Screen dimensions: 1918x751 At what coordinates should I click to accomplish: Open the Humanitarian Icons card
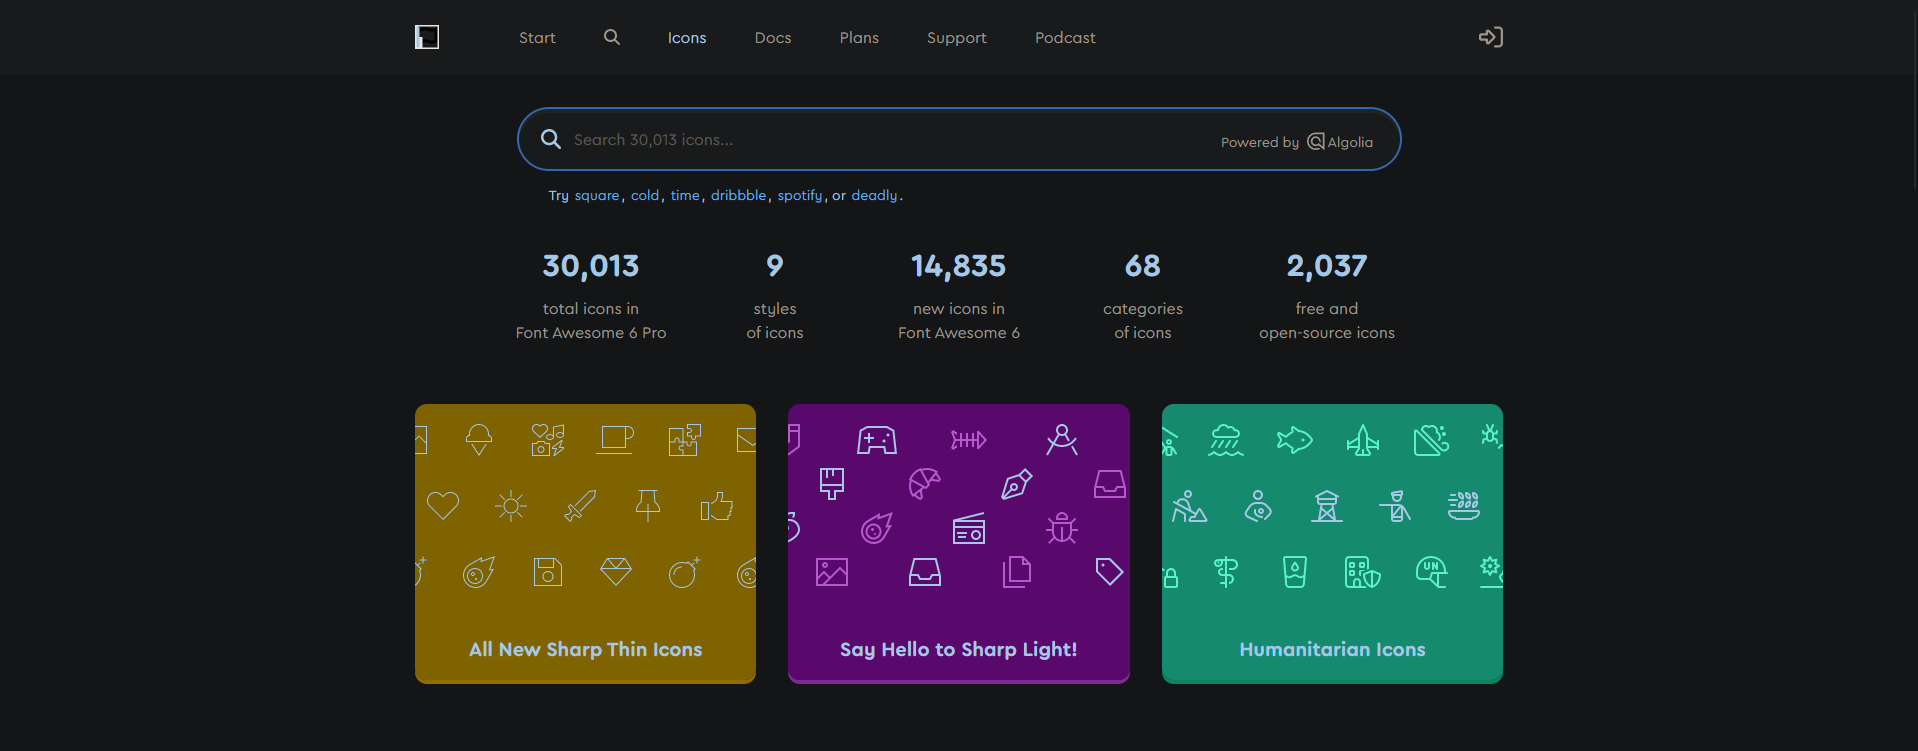1332,649
